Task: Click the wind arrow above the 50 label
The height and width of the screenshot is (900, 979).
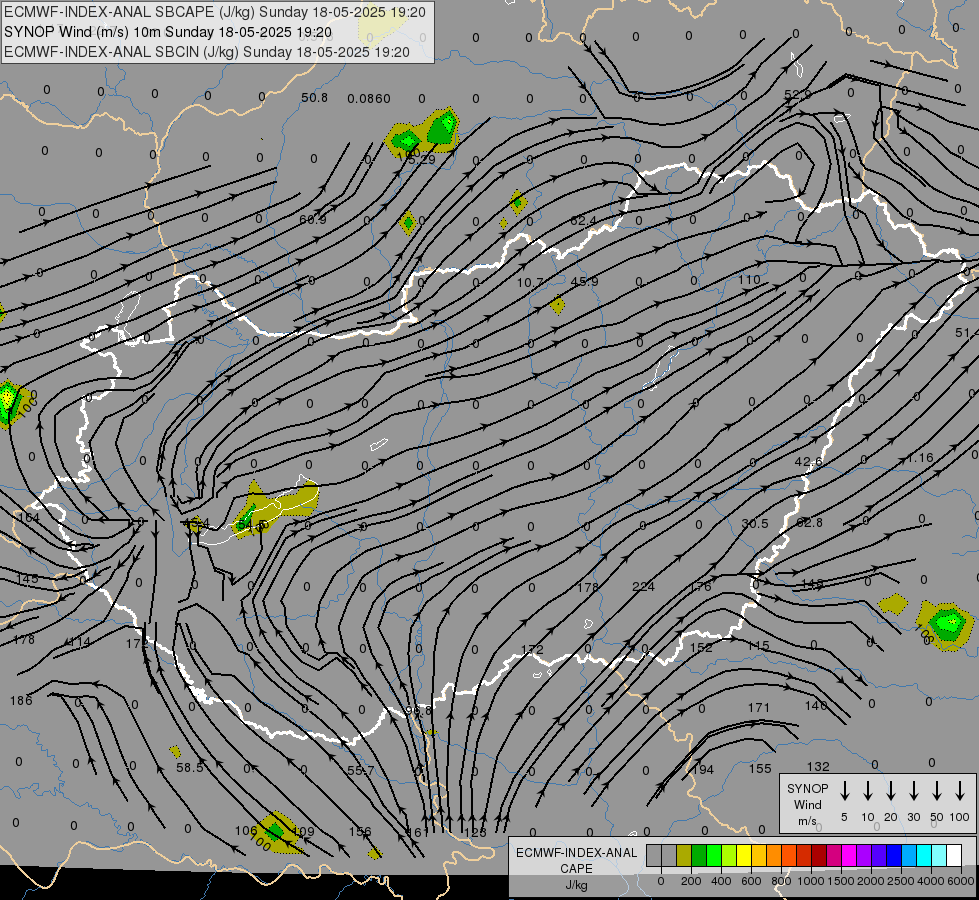Action: [x=937, y=791]
